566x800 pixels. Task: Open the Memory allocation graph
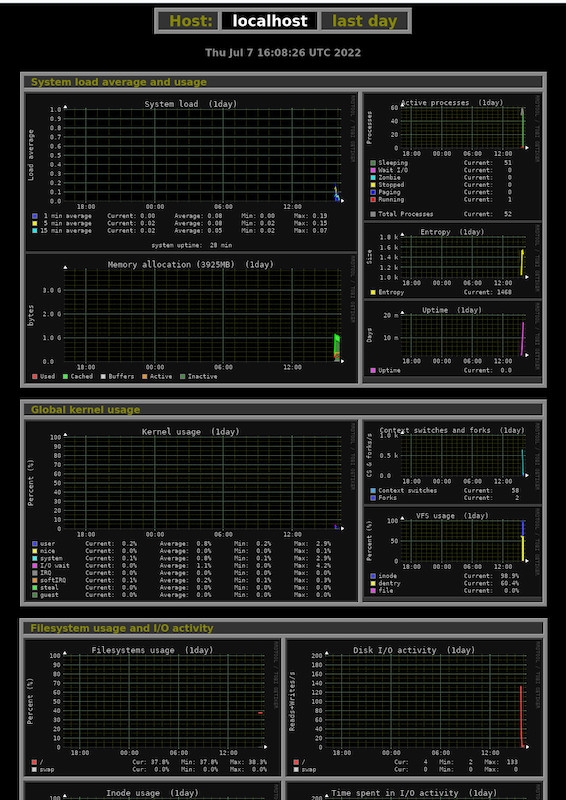coord(191,318)
